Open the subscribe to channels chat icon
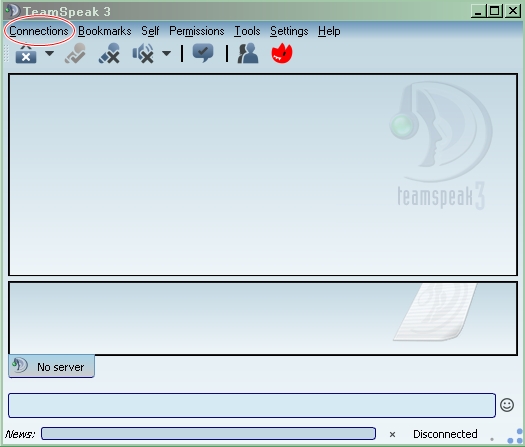525x447 pixels. click(x=203, y=53)
